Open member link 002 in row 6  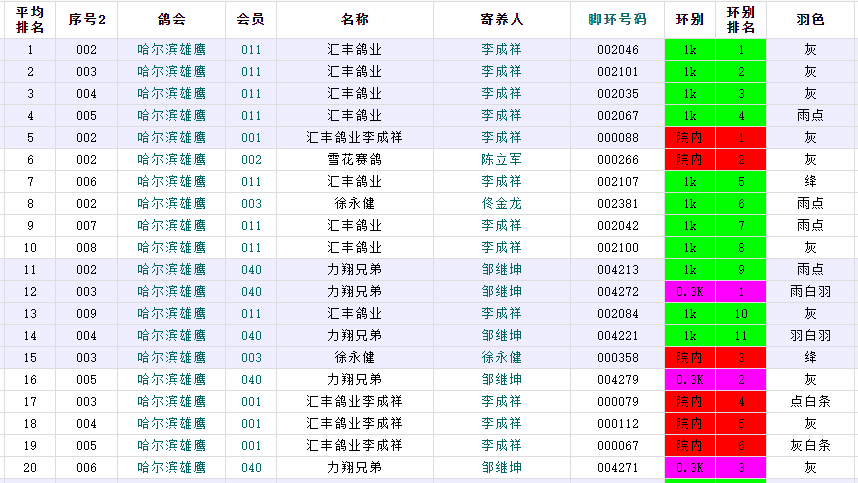[251, 159]
